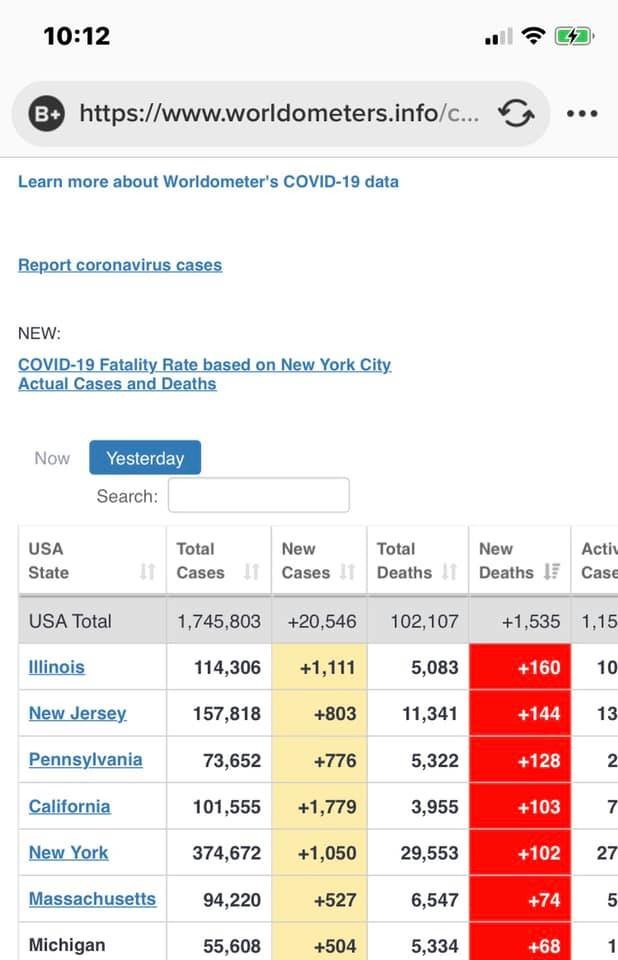Tap the worldometers.info address bar URL
The width and height of the screenshot is (618, 960).
(278, 114)
